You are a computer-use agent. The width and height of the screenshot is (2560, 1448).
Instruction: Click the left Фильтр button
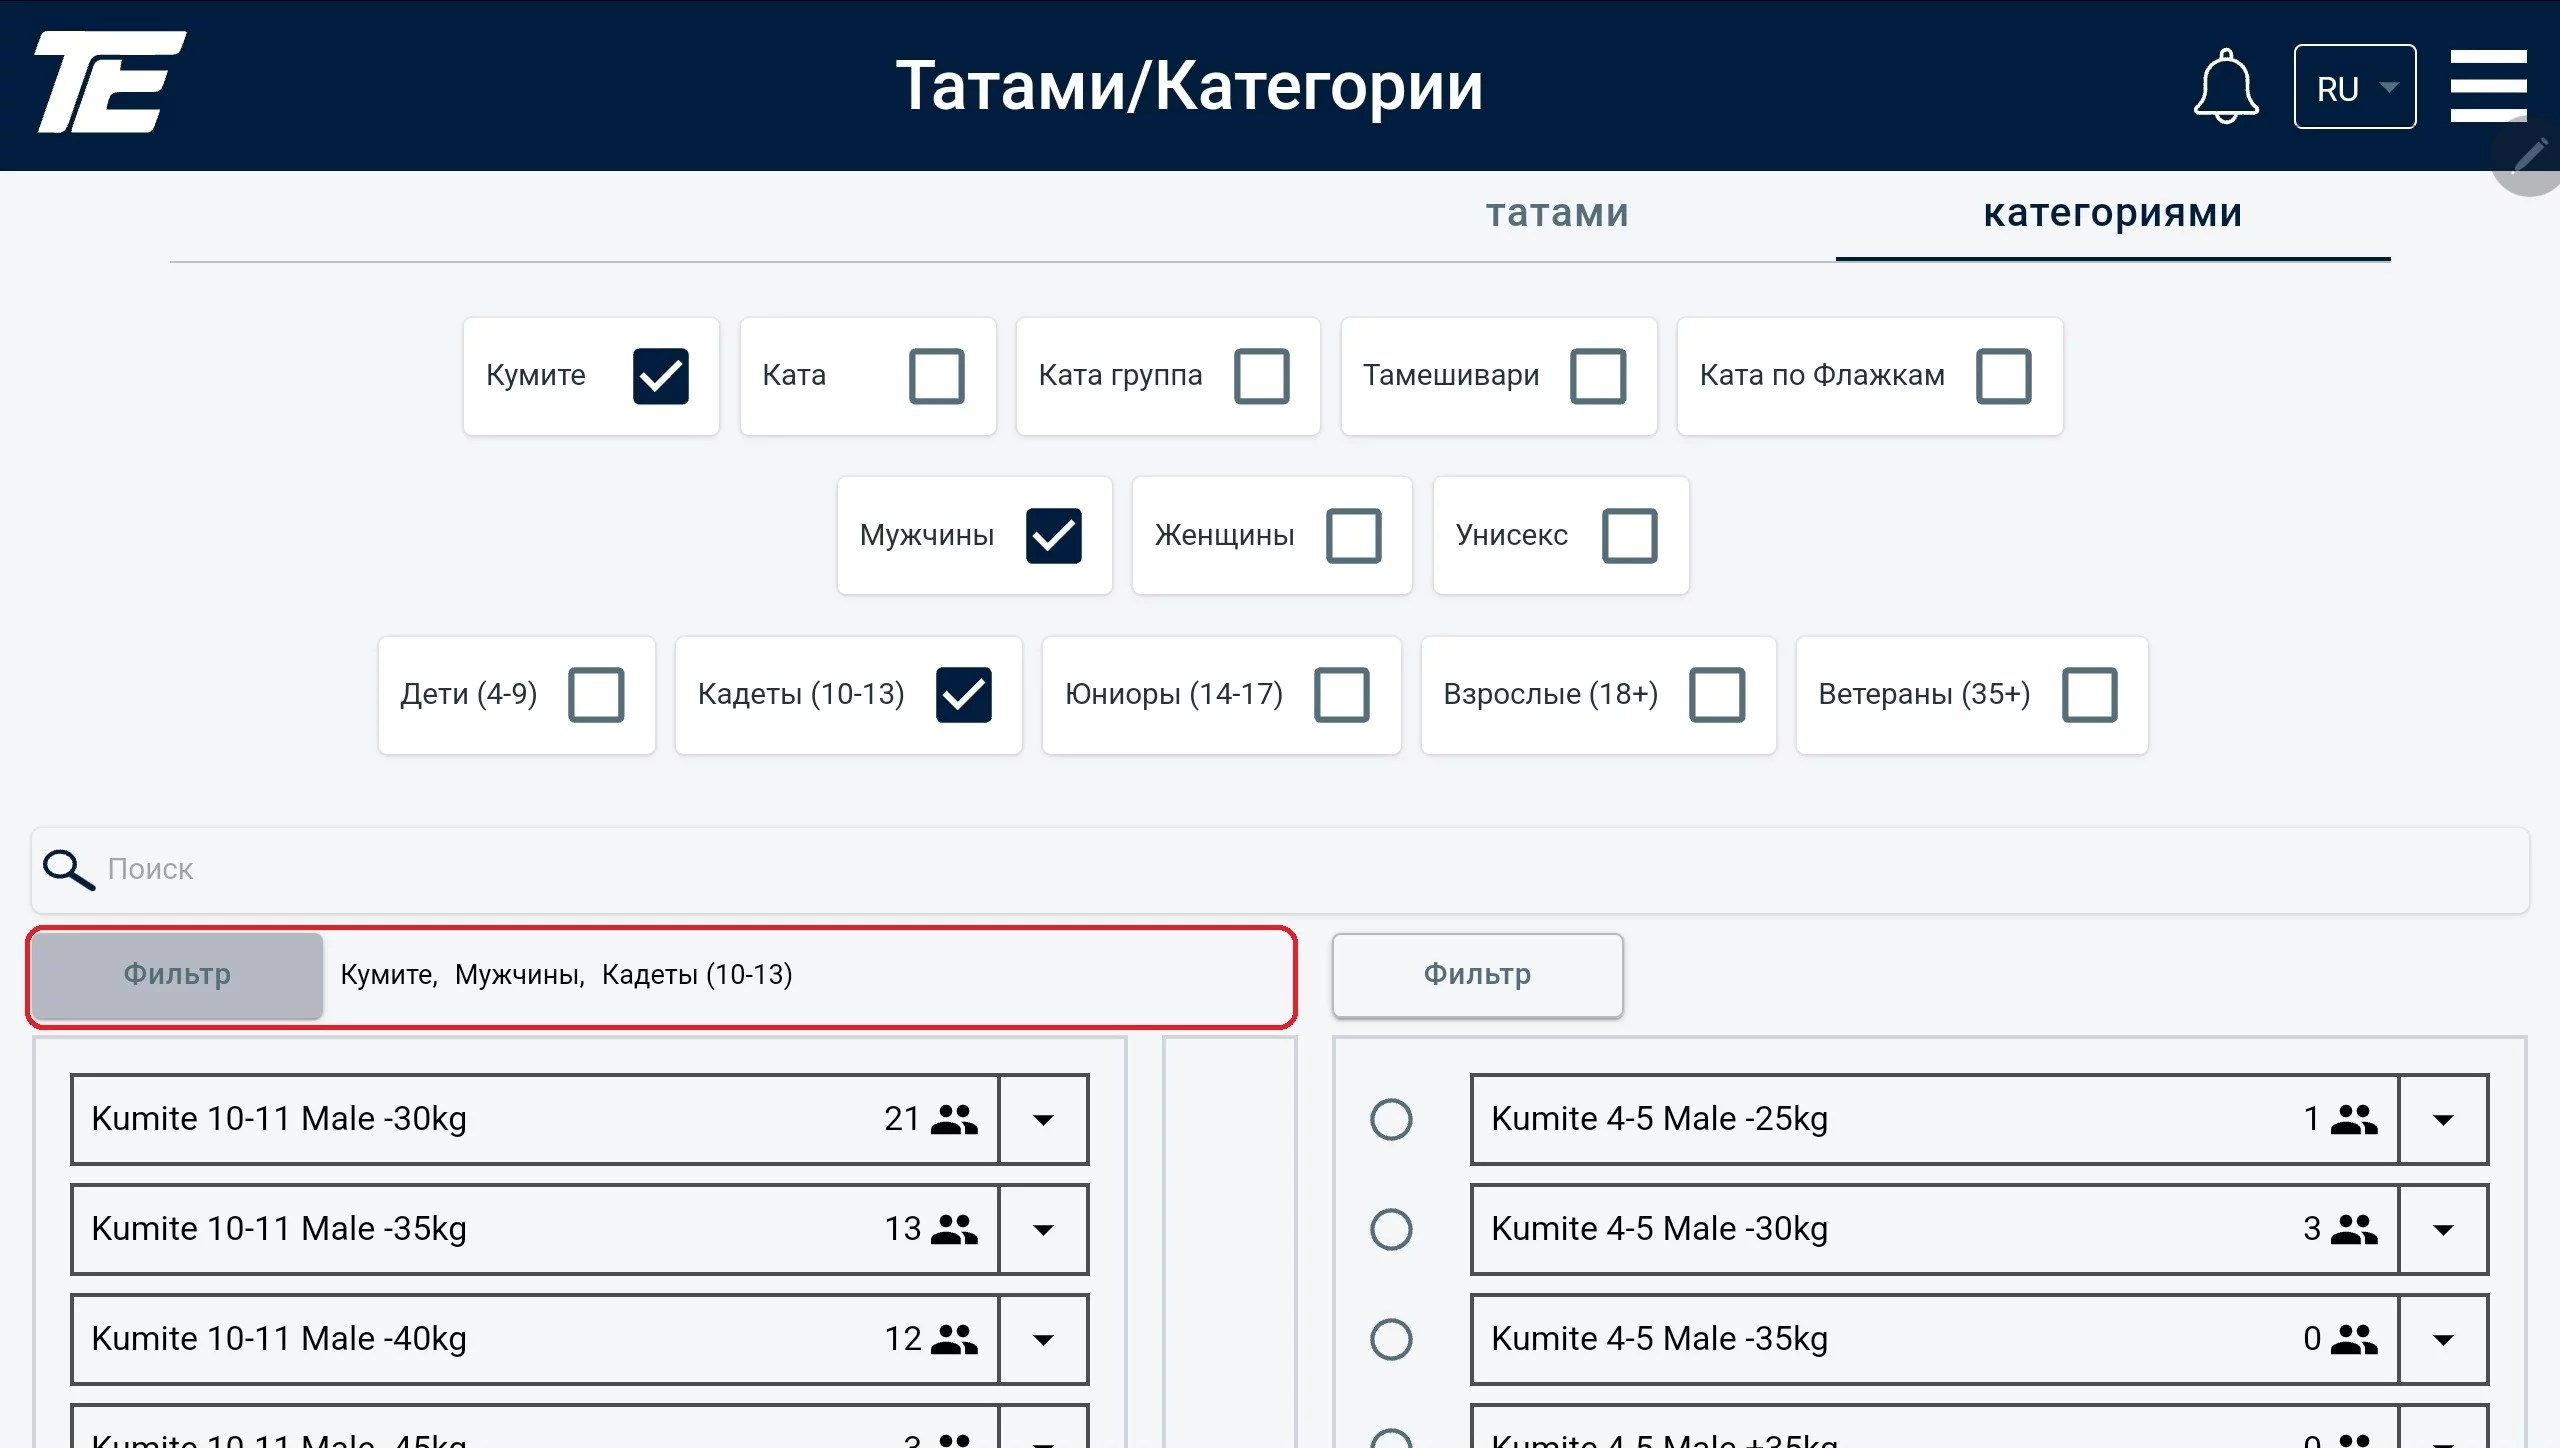click(x=177, y=975)
